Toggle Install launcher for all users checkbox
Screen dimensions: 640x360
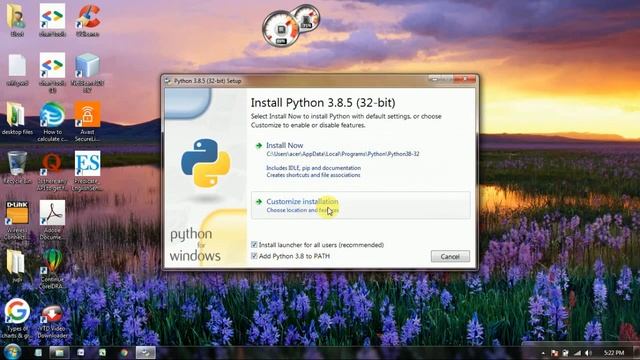tap(254, 245)
